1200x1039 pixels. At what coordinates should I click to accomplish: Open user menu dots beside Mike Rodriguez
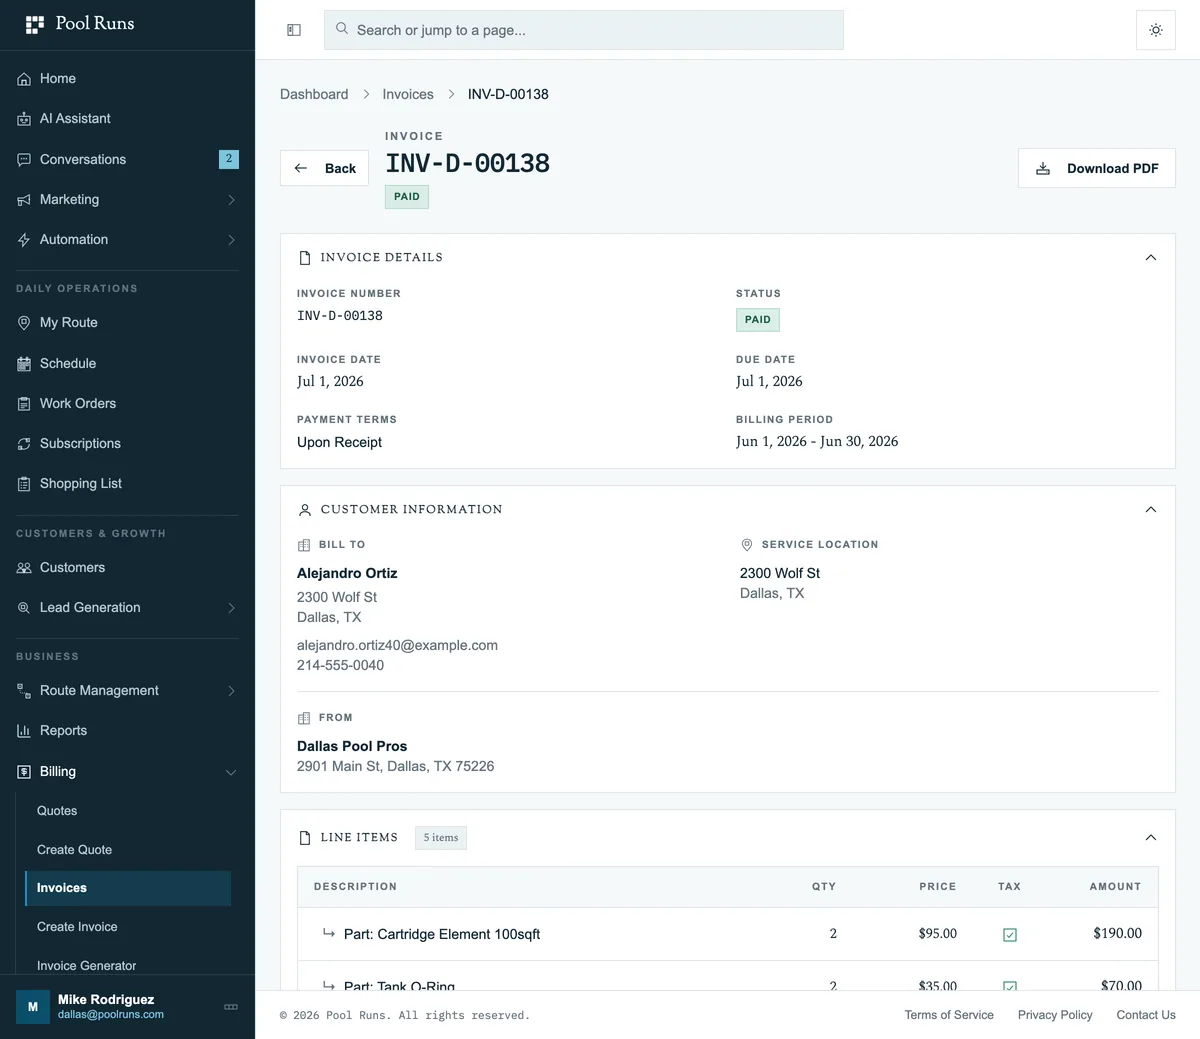231,1007
